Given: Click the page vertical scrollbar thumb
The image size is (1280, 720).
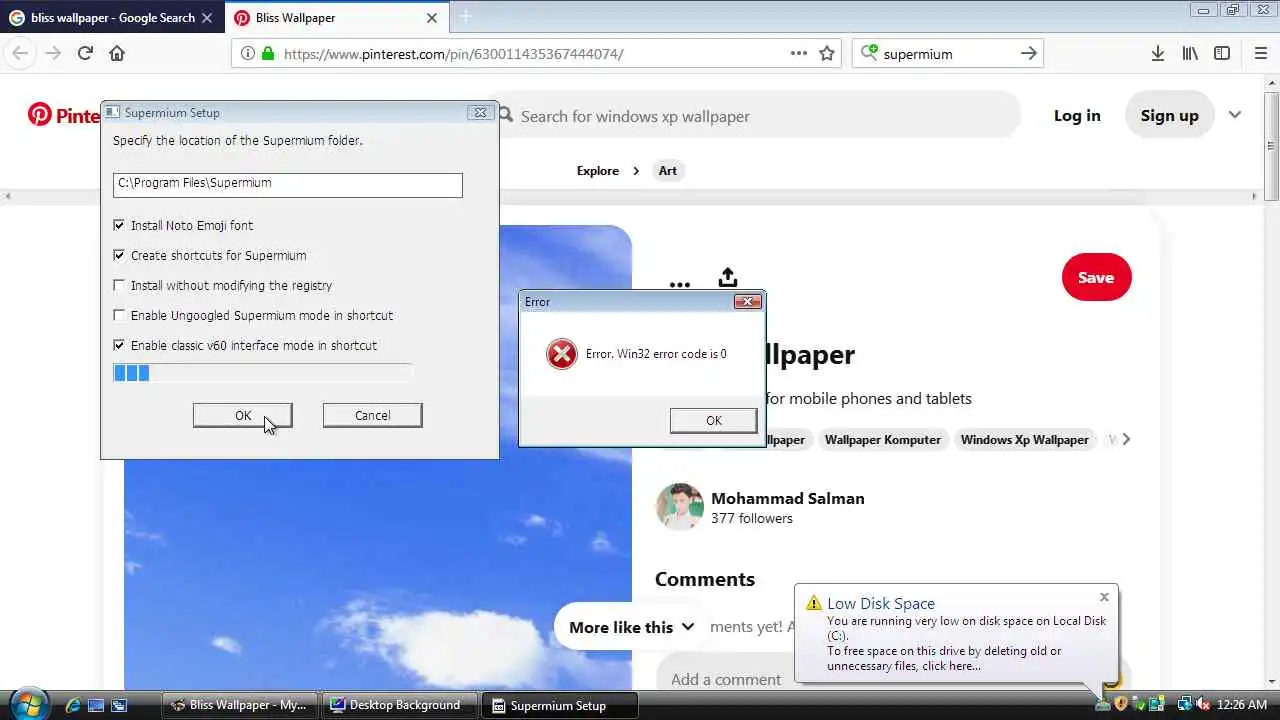Looking at the screenshot, I should point(1272,145).
